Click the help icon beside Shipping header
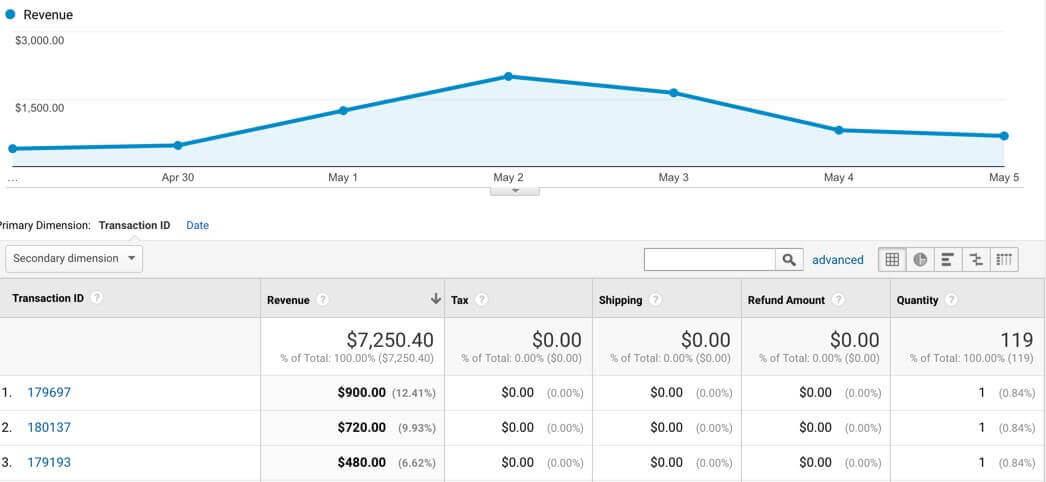Screen dimensions: 1046x482 click(x=655, y=300)
